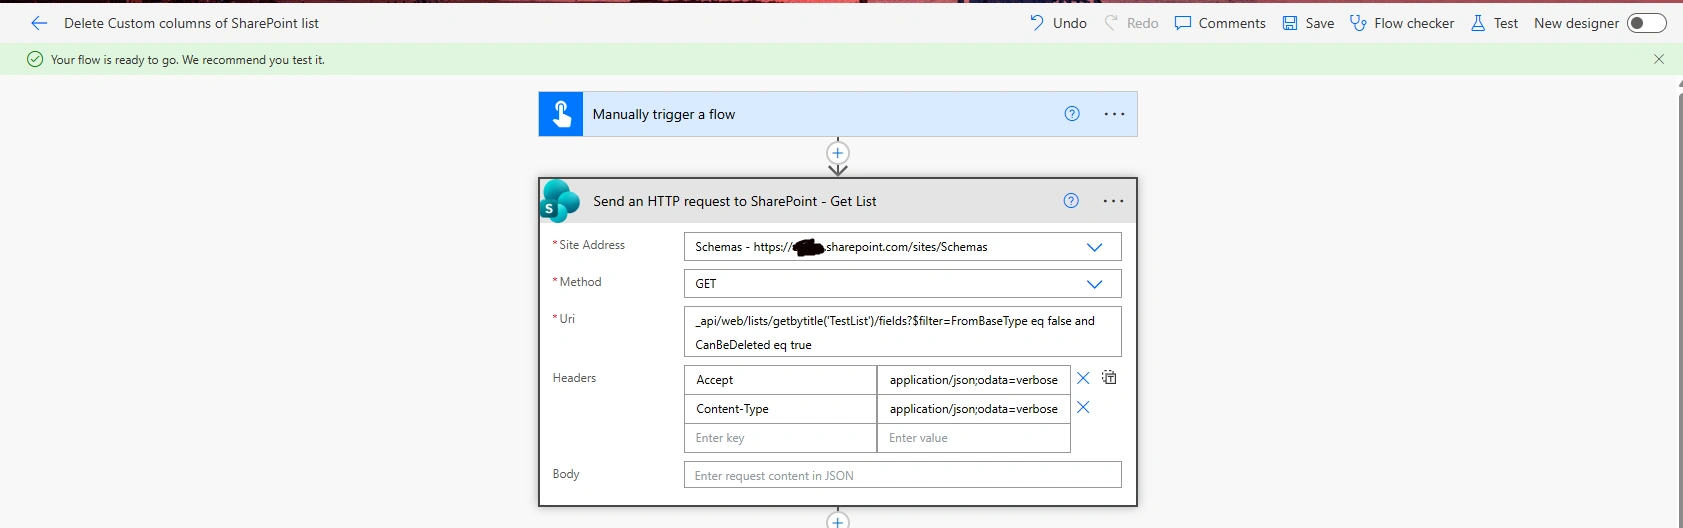This screenshot has height=528, width=1683.
Task: Expand the Site Address dropdown
Action: point(1094,247)
